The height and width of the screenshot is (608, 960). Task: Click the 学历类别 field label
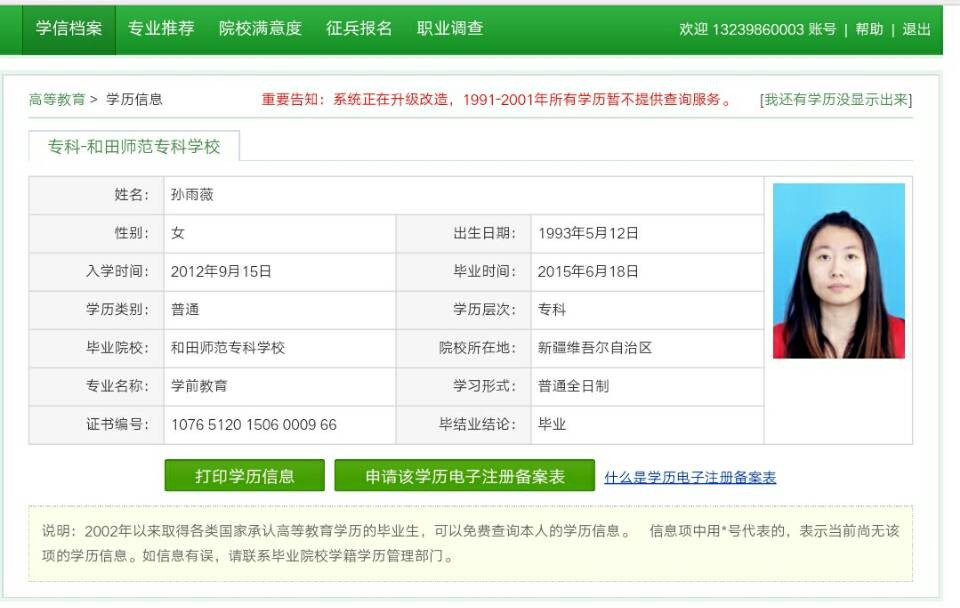pyautogui.click(x=118, y=309)
